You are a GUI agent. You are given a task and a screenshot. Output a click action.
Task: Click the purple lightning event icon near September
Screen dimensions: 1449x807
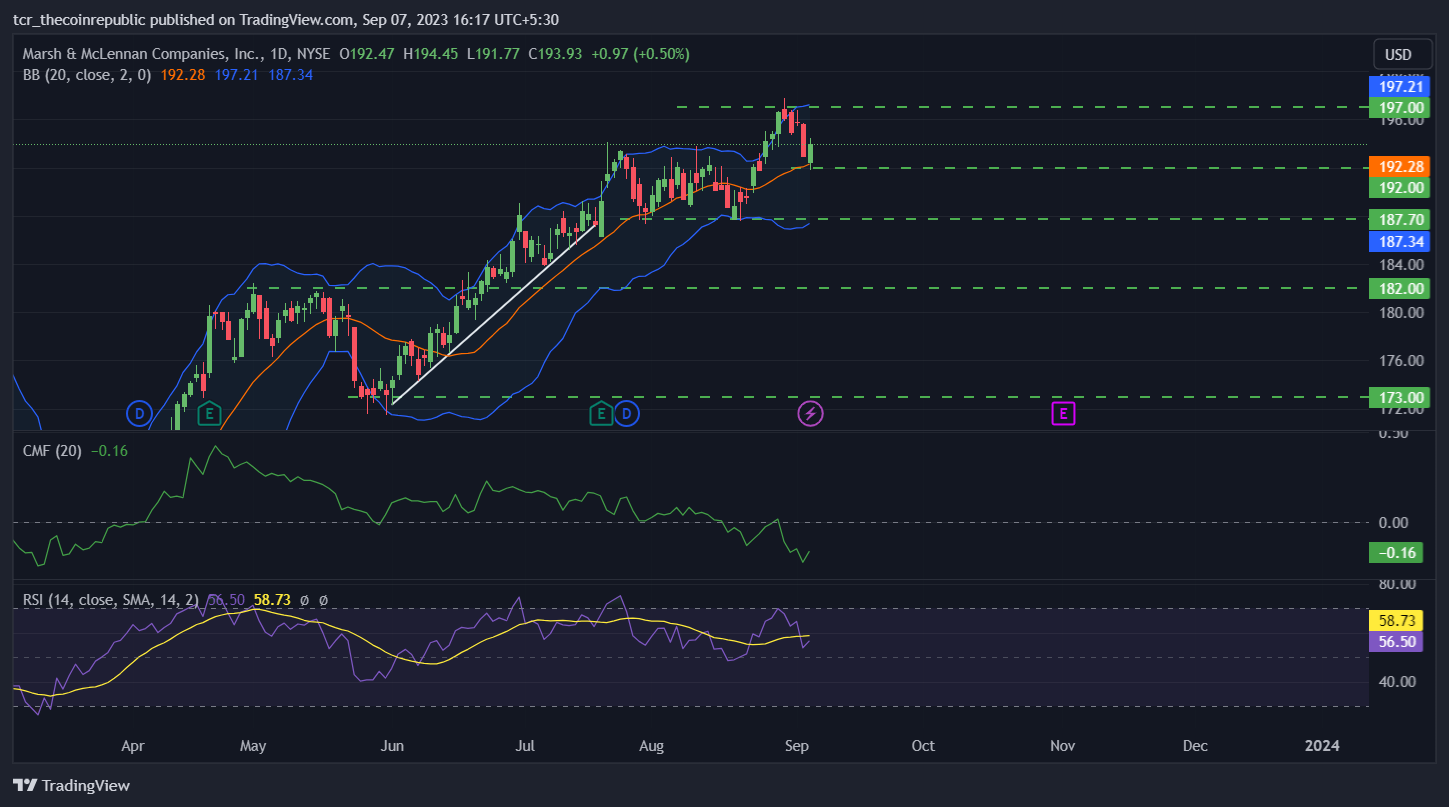tap(810, 413)
